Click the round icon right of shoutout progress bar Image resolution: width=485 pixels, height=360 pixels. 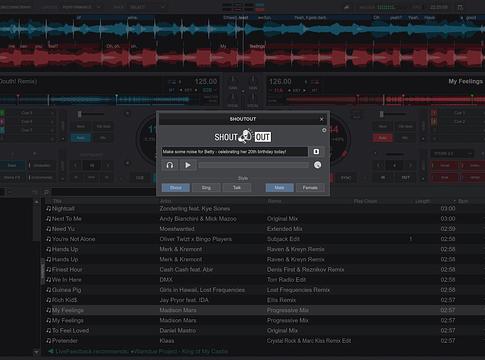[317, 165]
